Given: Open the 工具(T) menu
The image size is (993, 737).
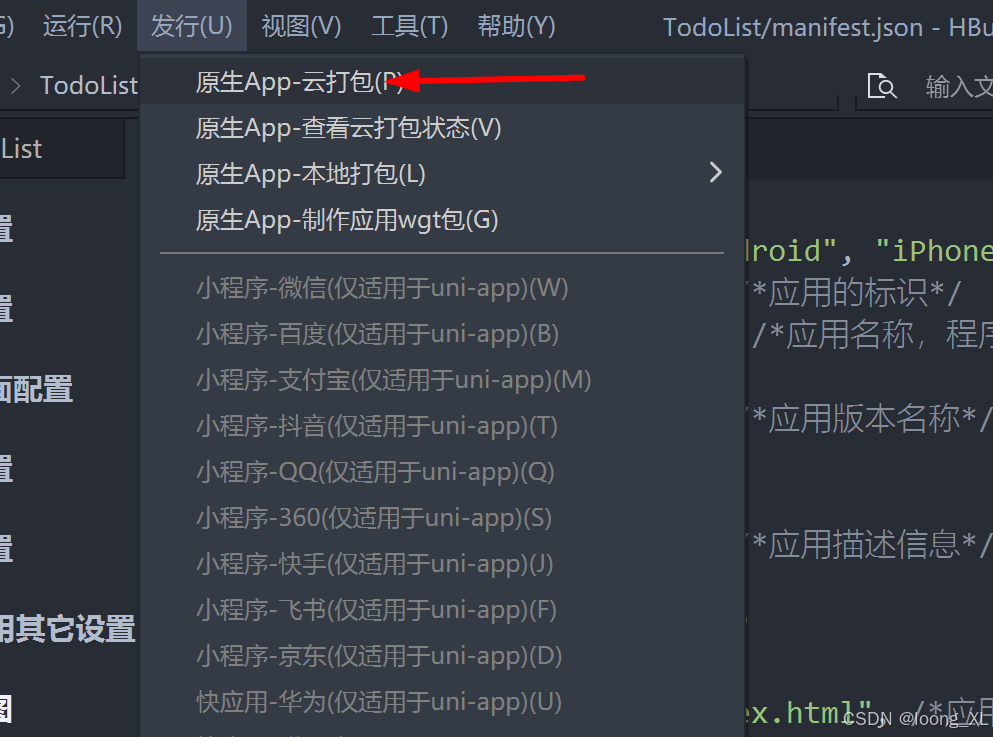Looking at the screenshot, I should tap(410, 27).
